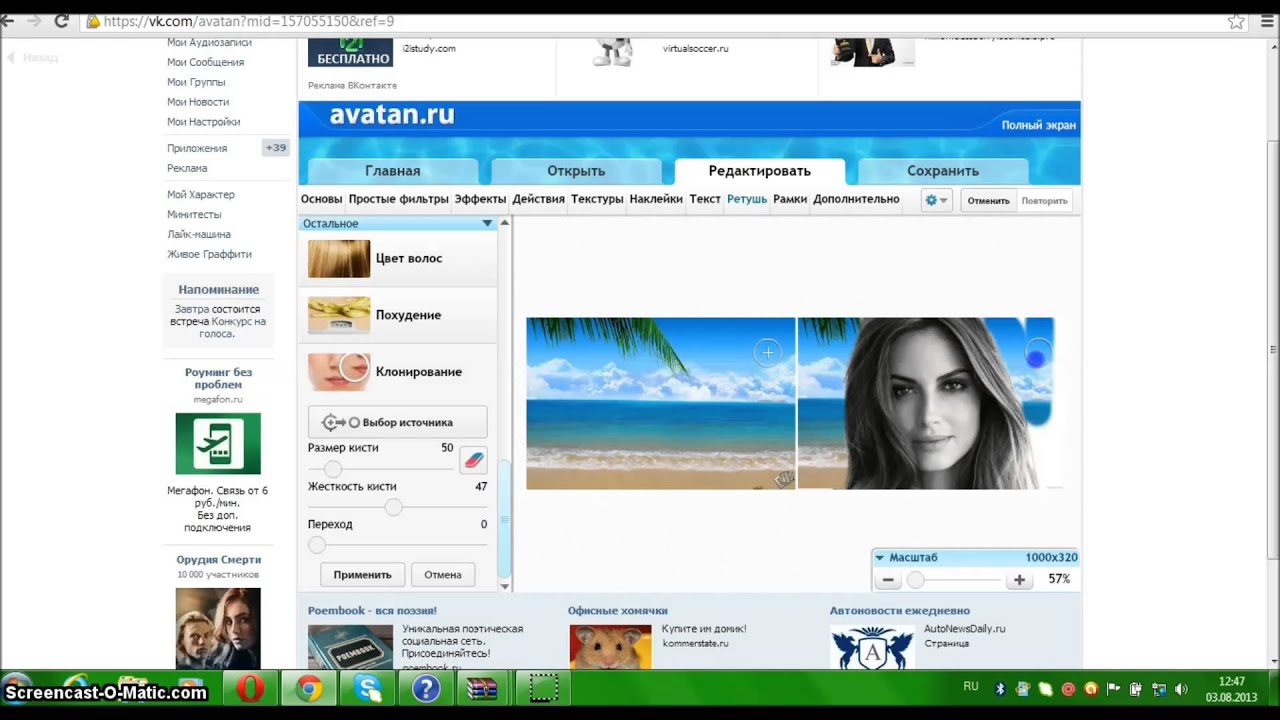Open the Основы menu
Screen dimensions: 1280x720
pyautogui.click(x=321, y=199)
